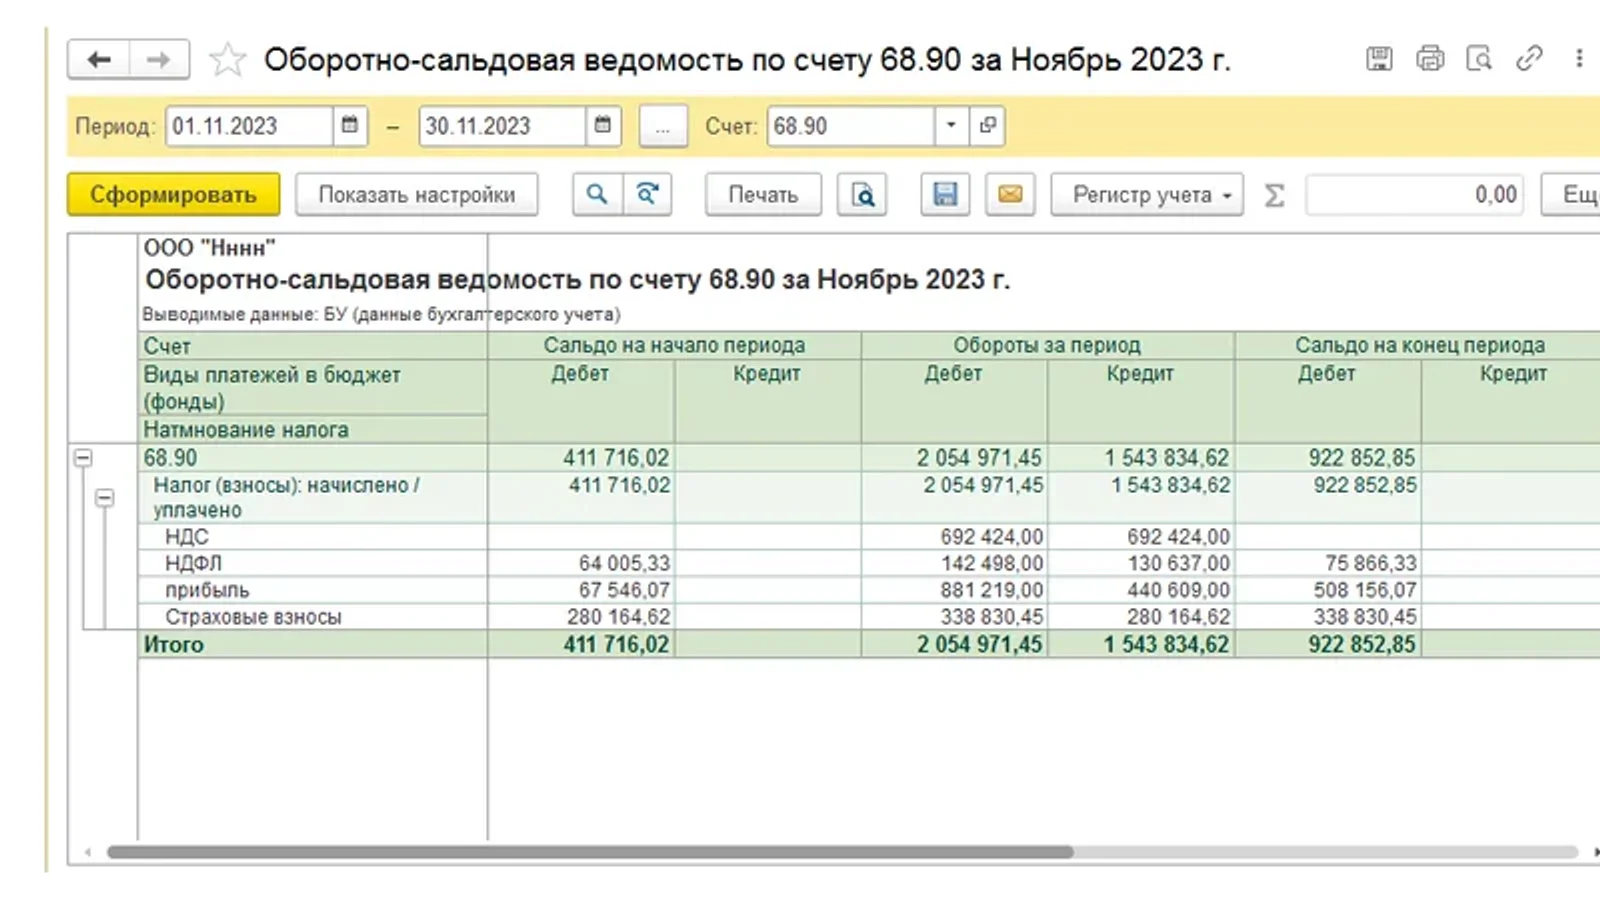Viewport: 1600px width, 900px height.
Task: Save report using the floppy disk icon
Action: click(945, 194)
